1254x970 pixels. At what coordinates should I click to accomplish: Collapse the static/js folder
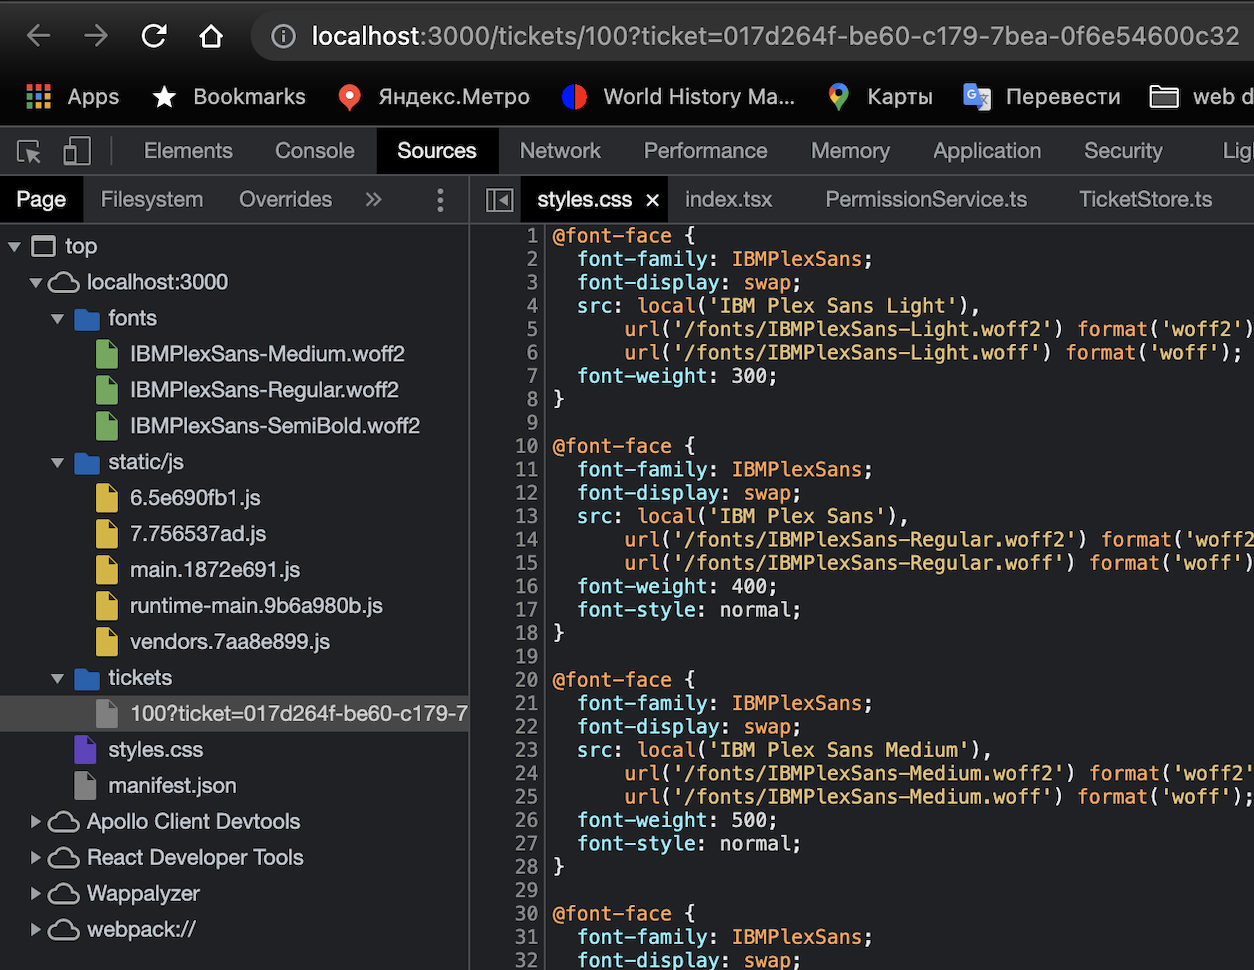click(58, 463)
